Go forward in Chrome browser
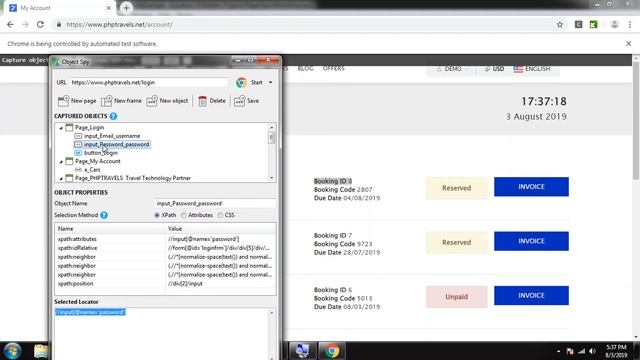 click(25, 24)
